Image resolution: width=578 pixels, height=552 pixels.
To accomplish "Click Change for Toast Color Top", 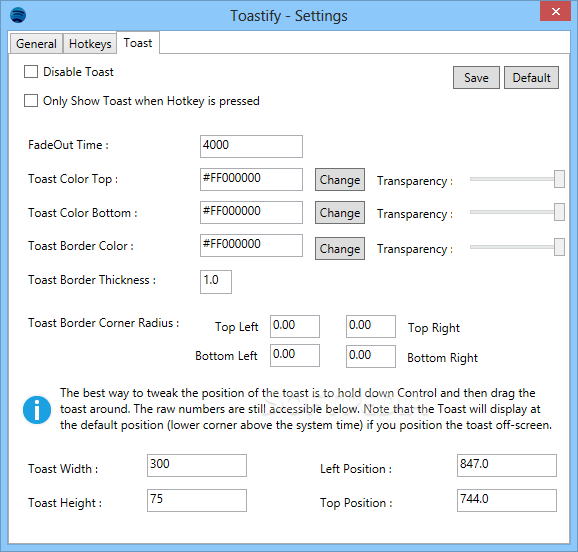I will (x=340, y=180).
